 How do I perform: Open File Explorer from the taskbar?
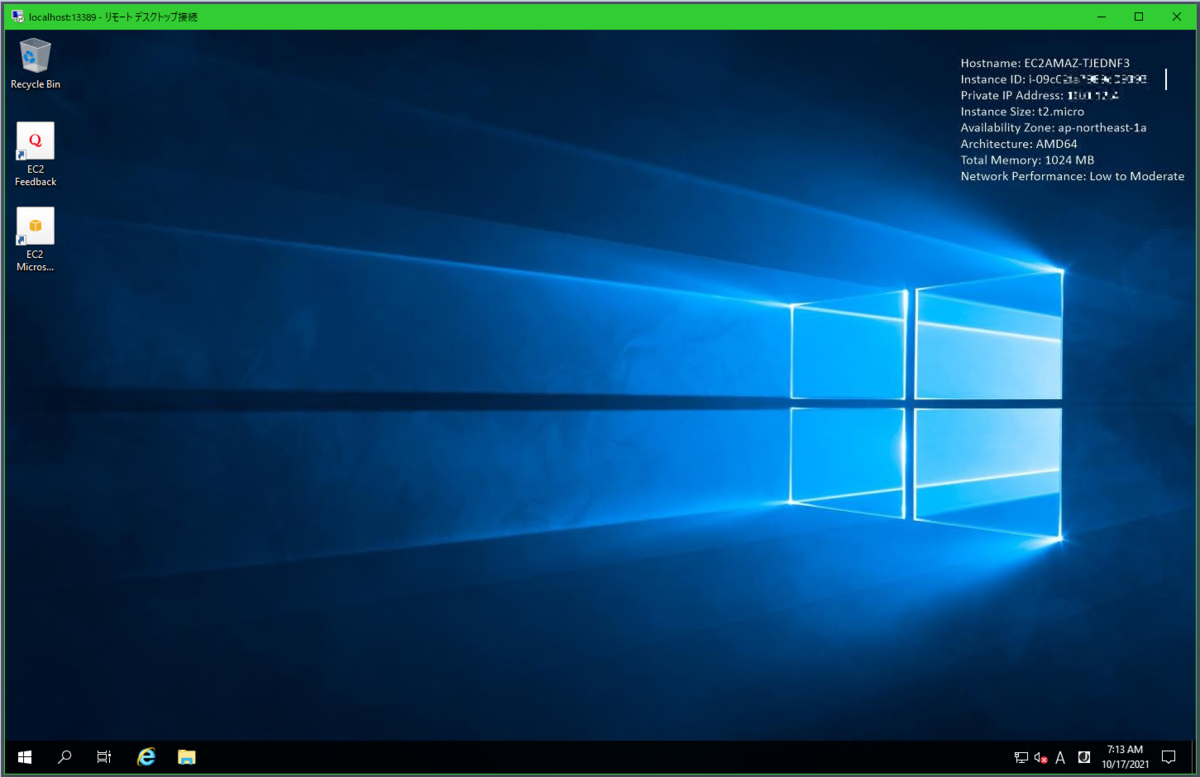click(186, 757)
